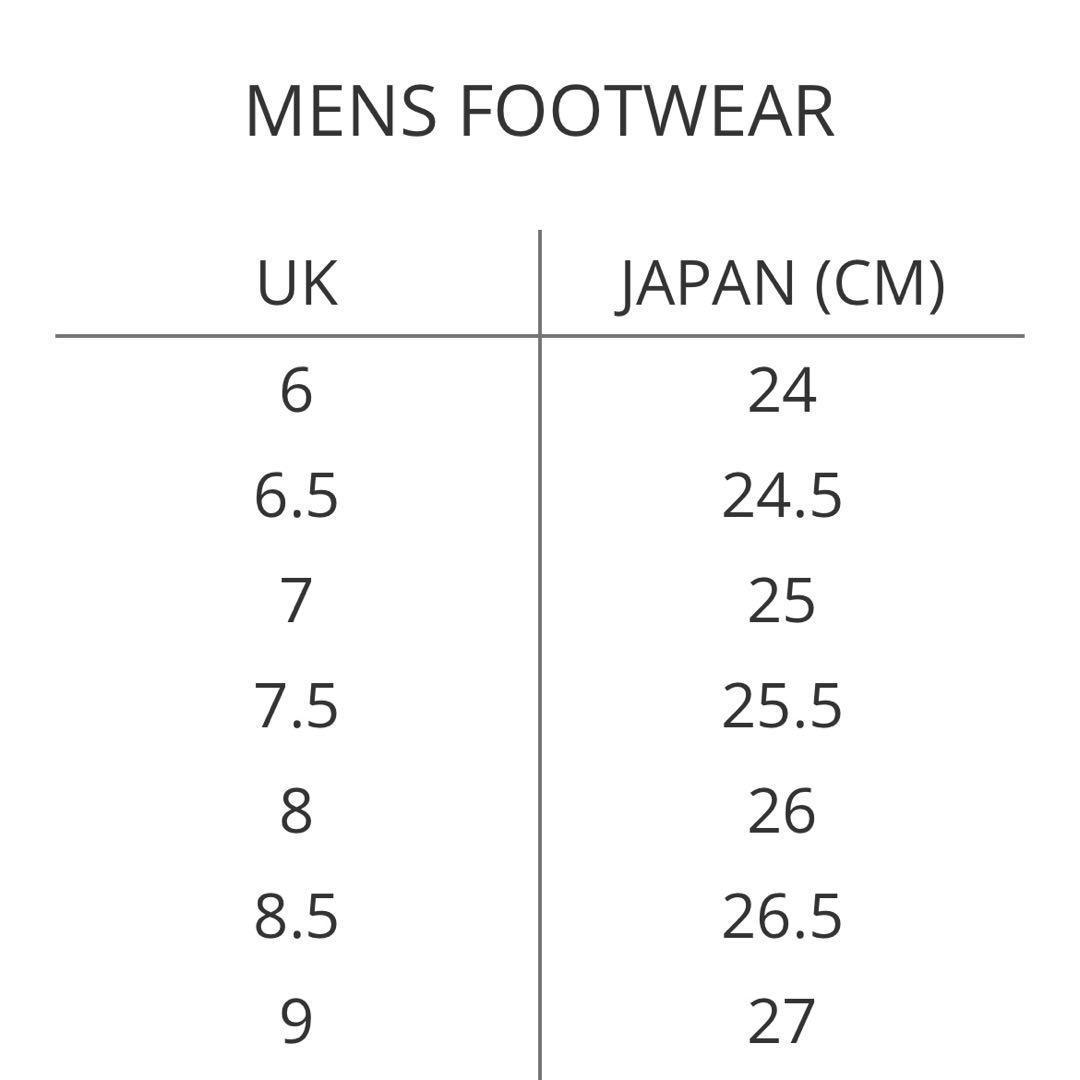The width and height of the screenshot is (1080, 1080).
Task: Click the horizontal line under headers
Action: [x=300, y=336]
